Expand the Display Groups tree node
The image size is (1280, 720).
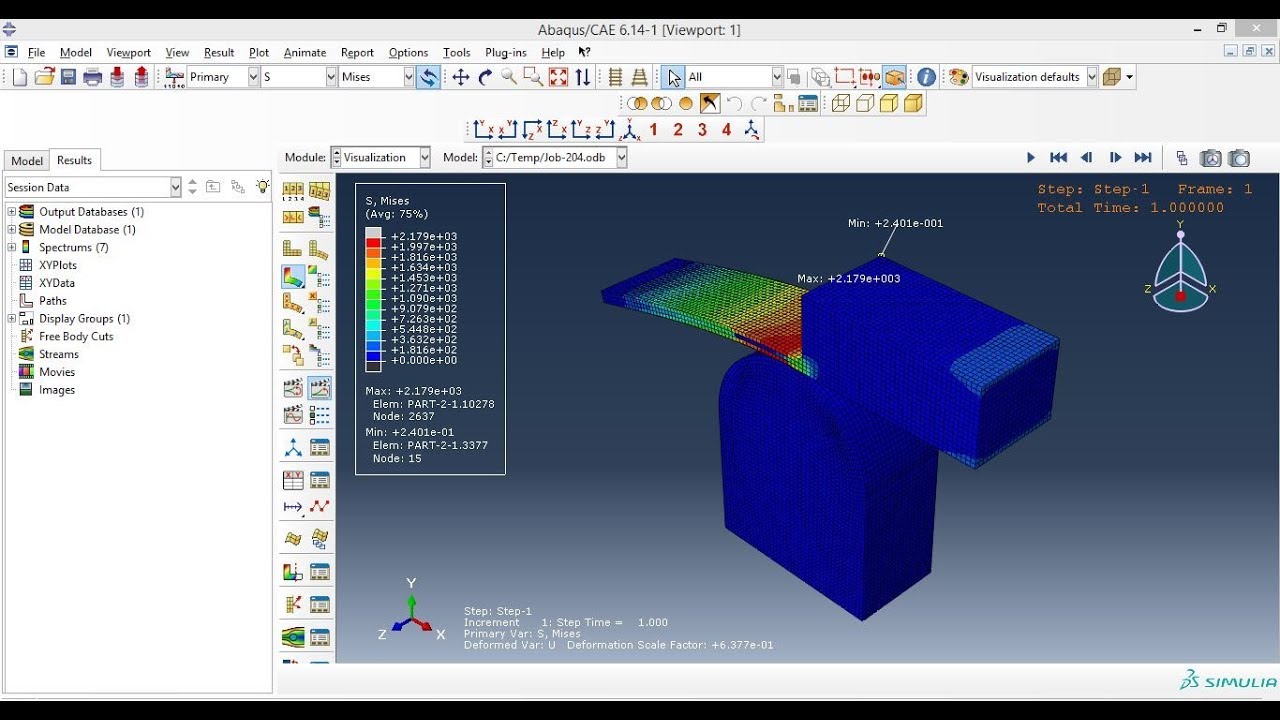pyautogui.click(x=12, y=319)
